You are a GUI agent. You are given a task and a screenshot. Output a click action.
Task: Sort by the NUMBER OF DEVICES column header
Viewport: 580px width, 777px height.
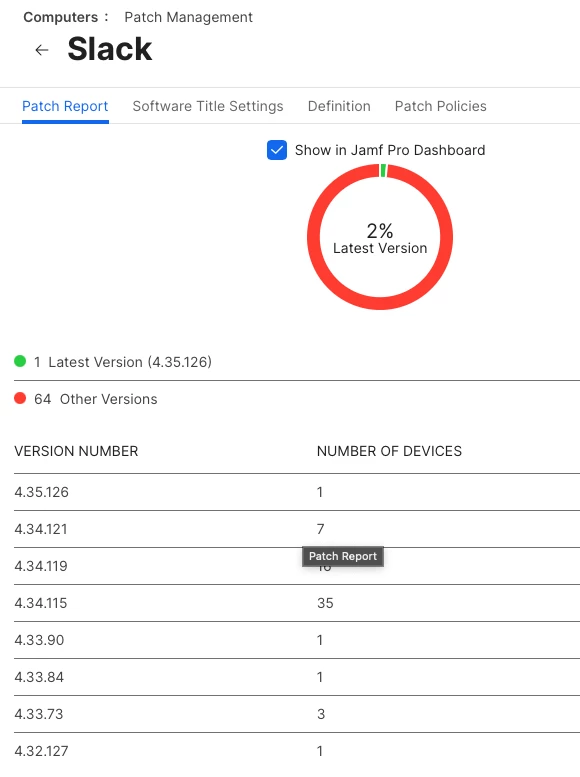(389, 451)
